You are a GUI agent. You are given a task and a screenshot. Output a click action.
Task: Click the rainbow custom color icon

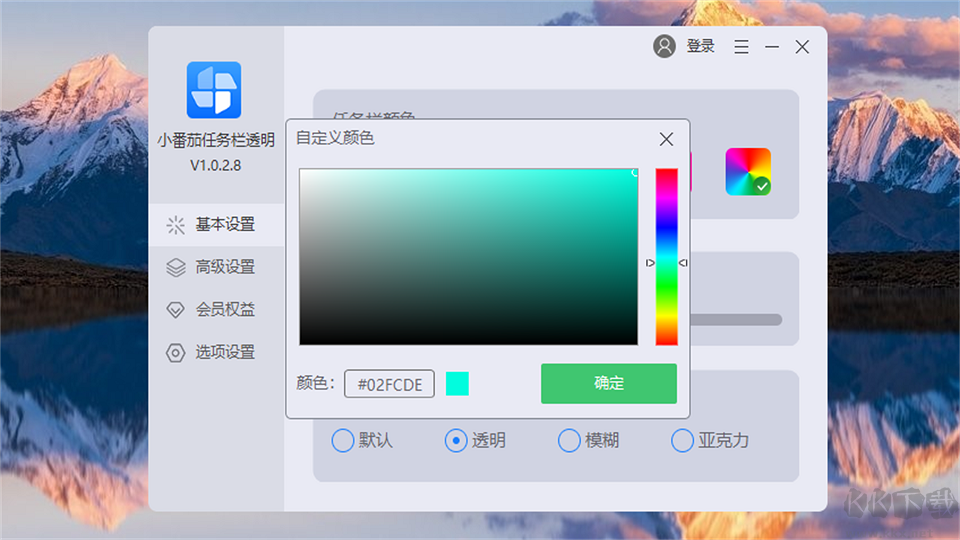click(x=748, y=171)
